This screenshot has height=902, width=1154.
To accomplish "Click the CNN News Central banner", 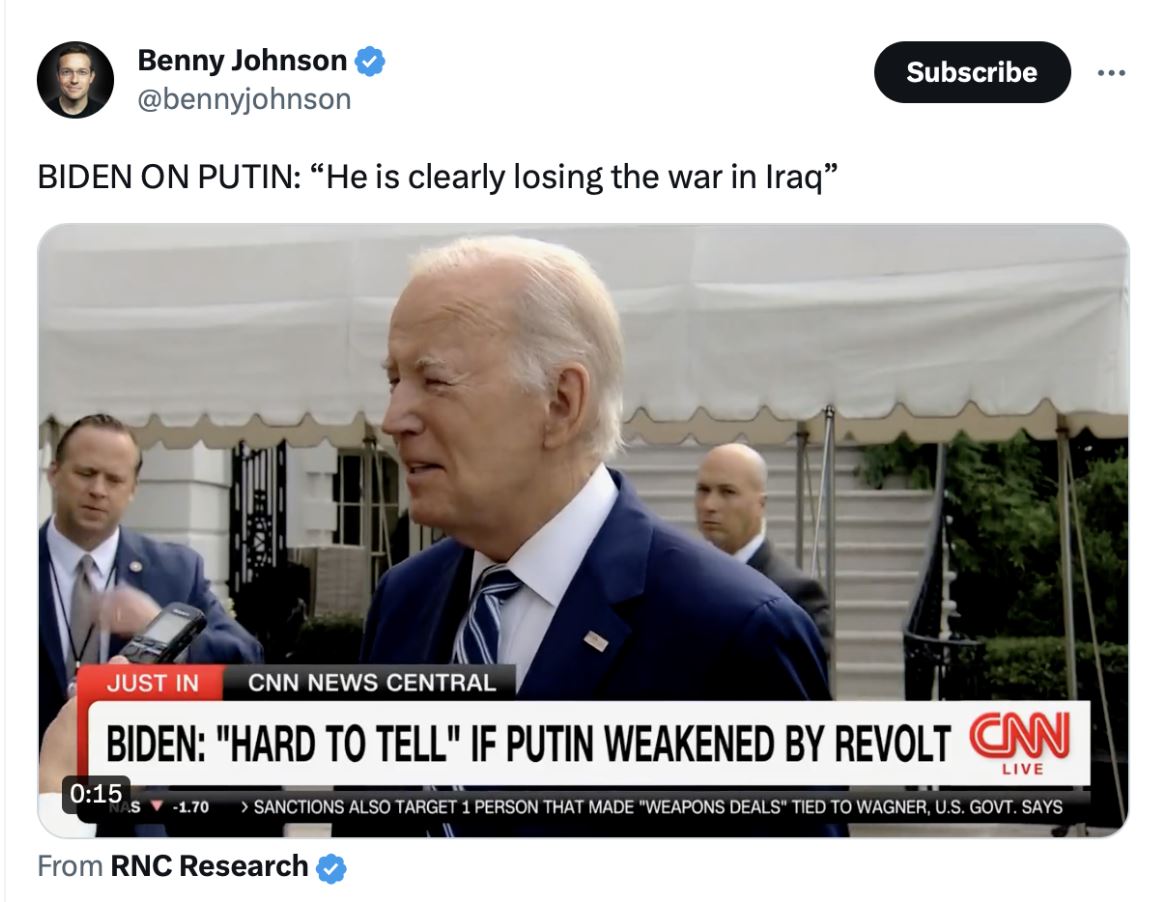I will (x=372, y=683).
